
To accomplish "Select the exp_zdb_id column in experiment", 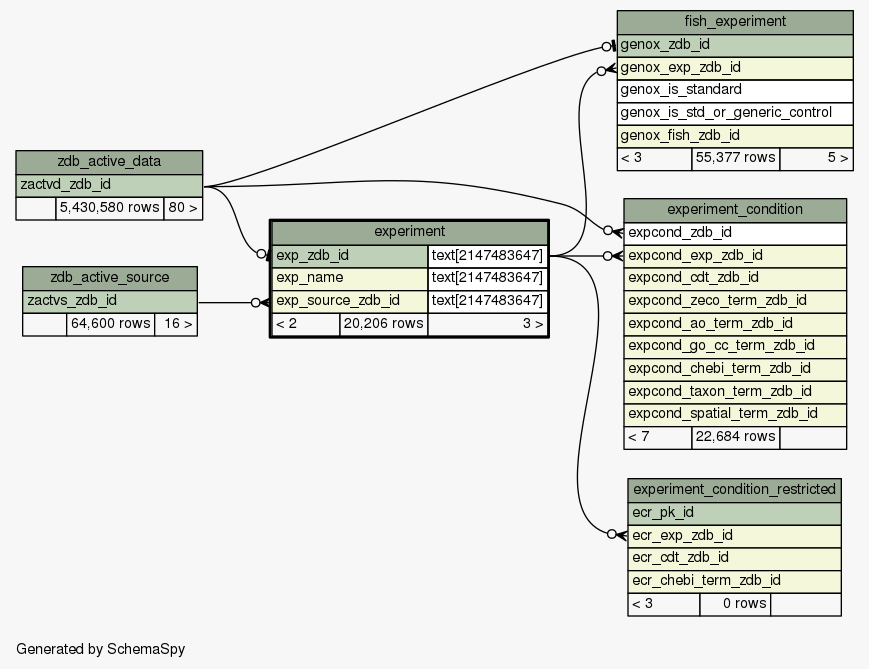I will tap(350, 255).
